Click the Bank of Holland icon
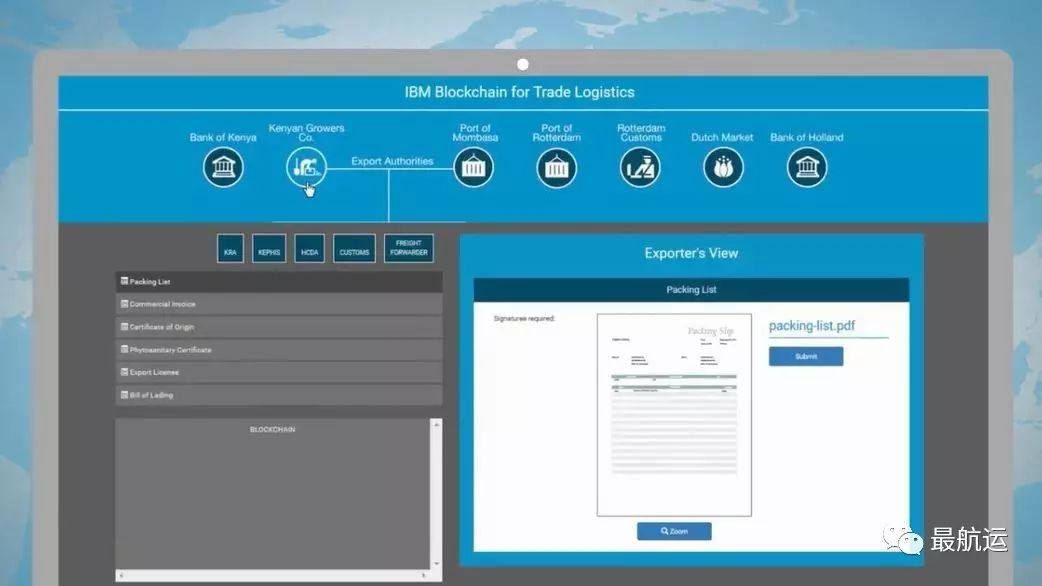 tap(807, 167)
